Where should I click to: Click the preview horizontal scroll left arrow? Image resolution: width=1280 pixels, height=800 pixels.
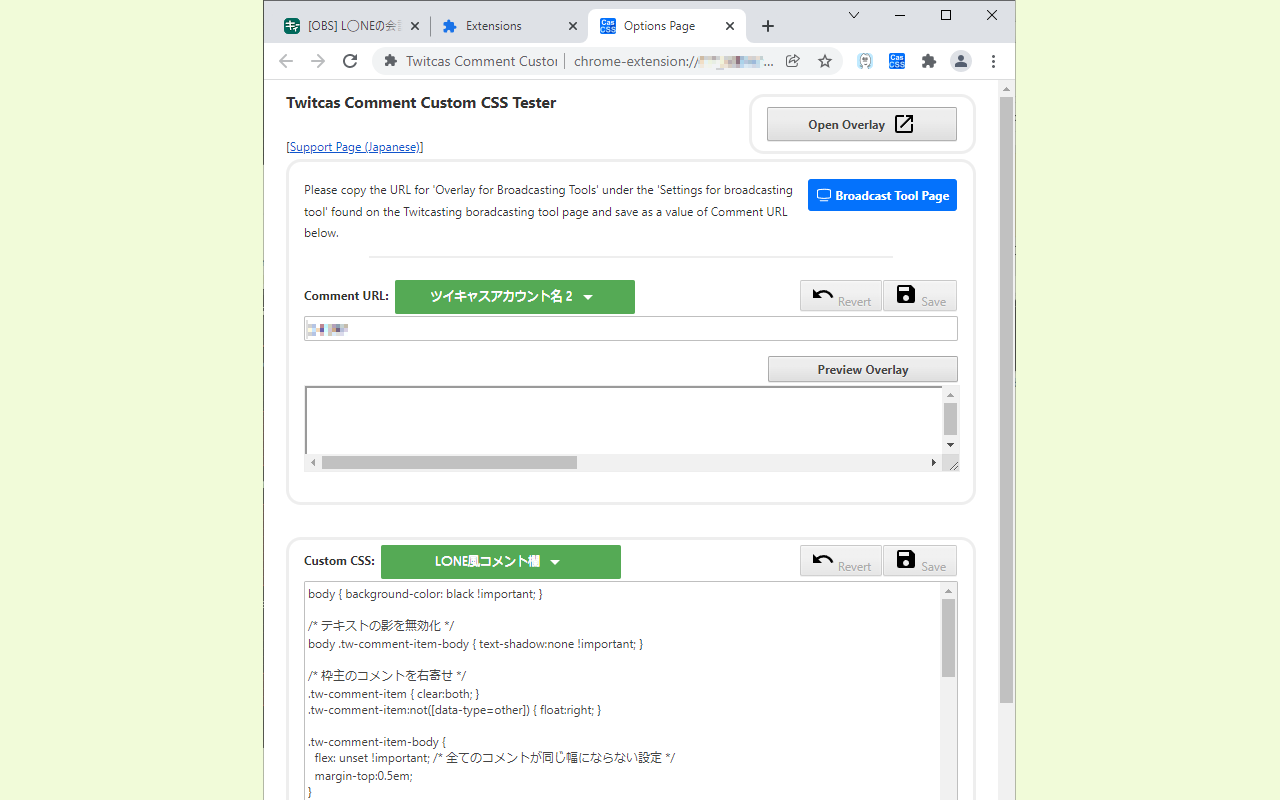click(x=313, y=463)
